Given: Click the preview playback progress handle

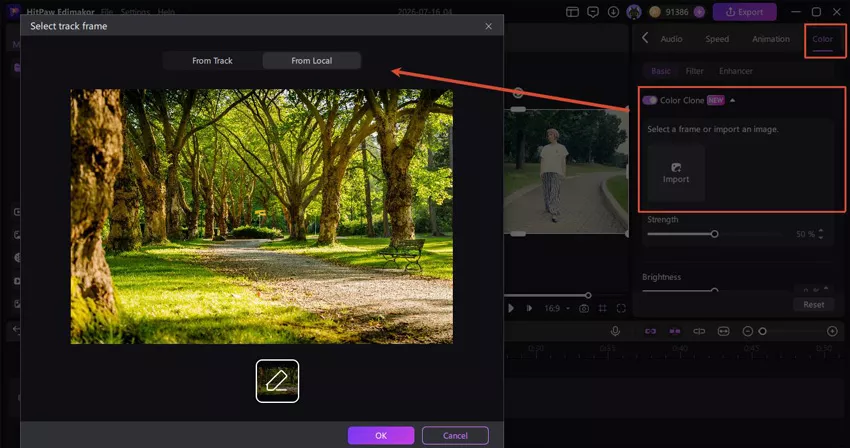Looking at the screenshot, I should pyautogui.click(x=588, y=296).
